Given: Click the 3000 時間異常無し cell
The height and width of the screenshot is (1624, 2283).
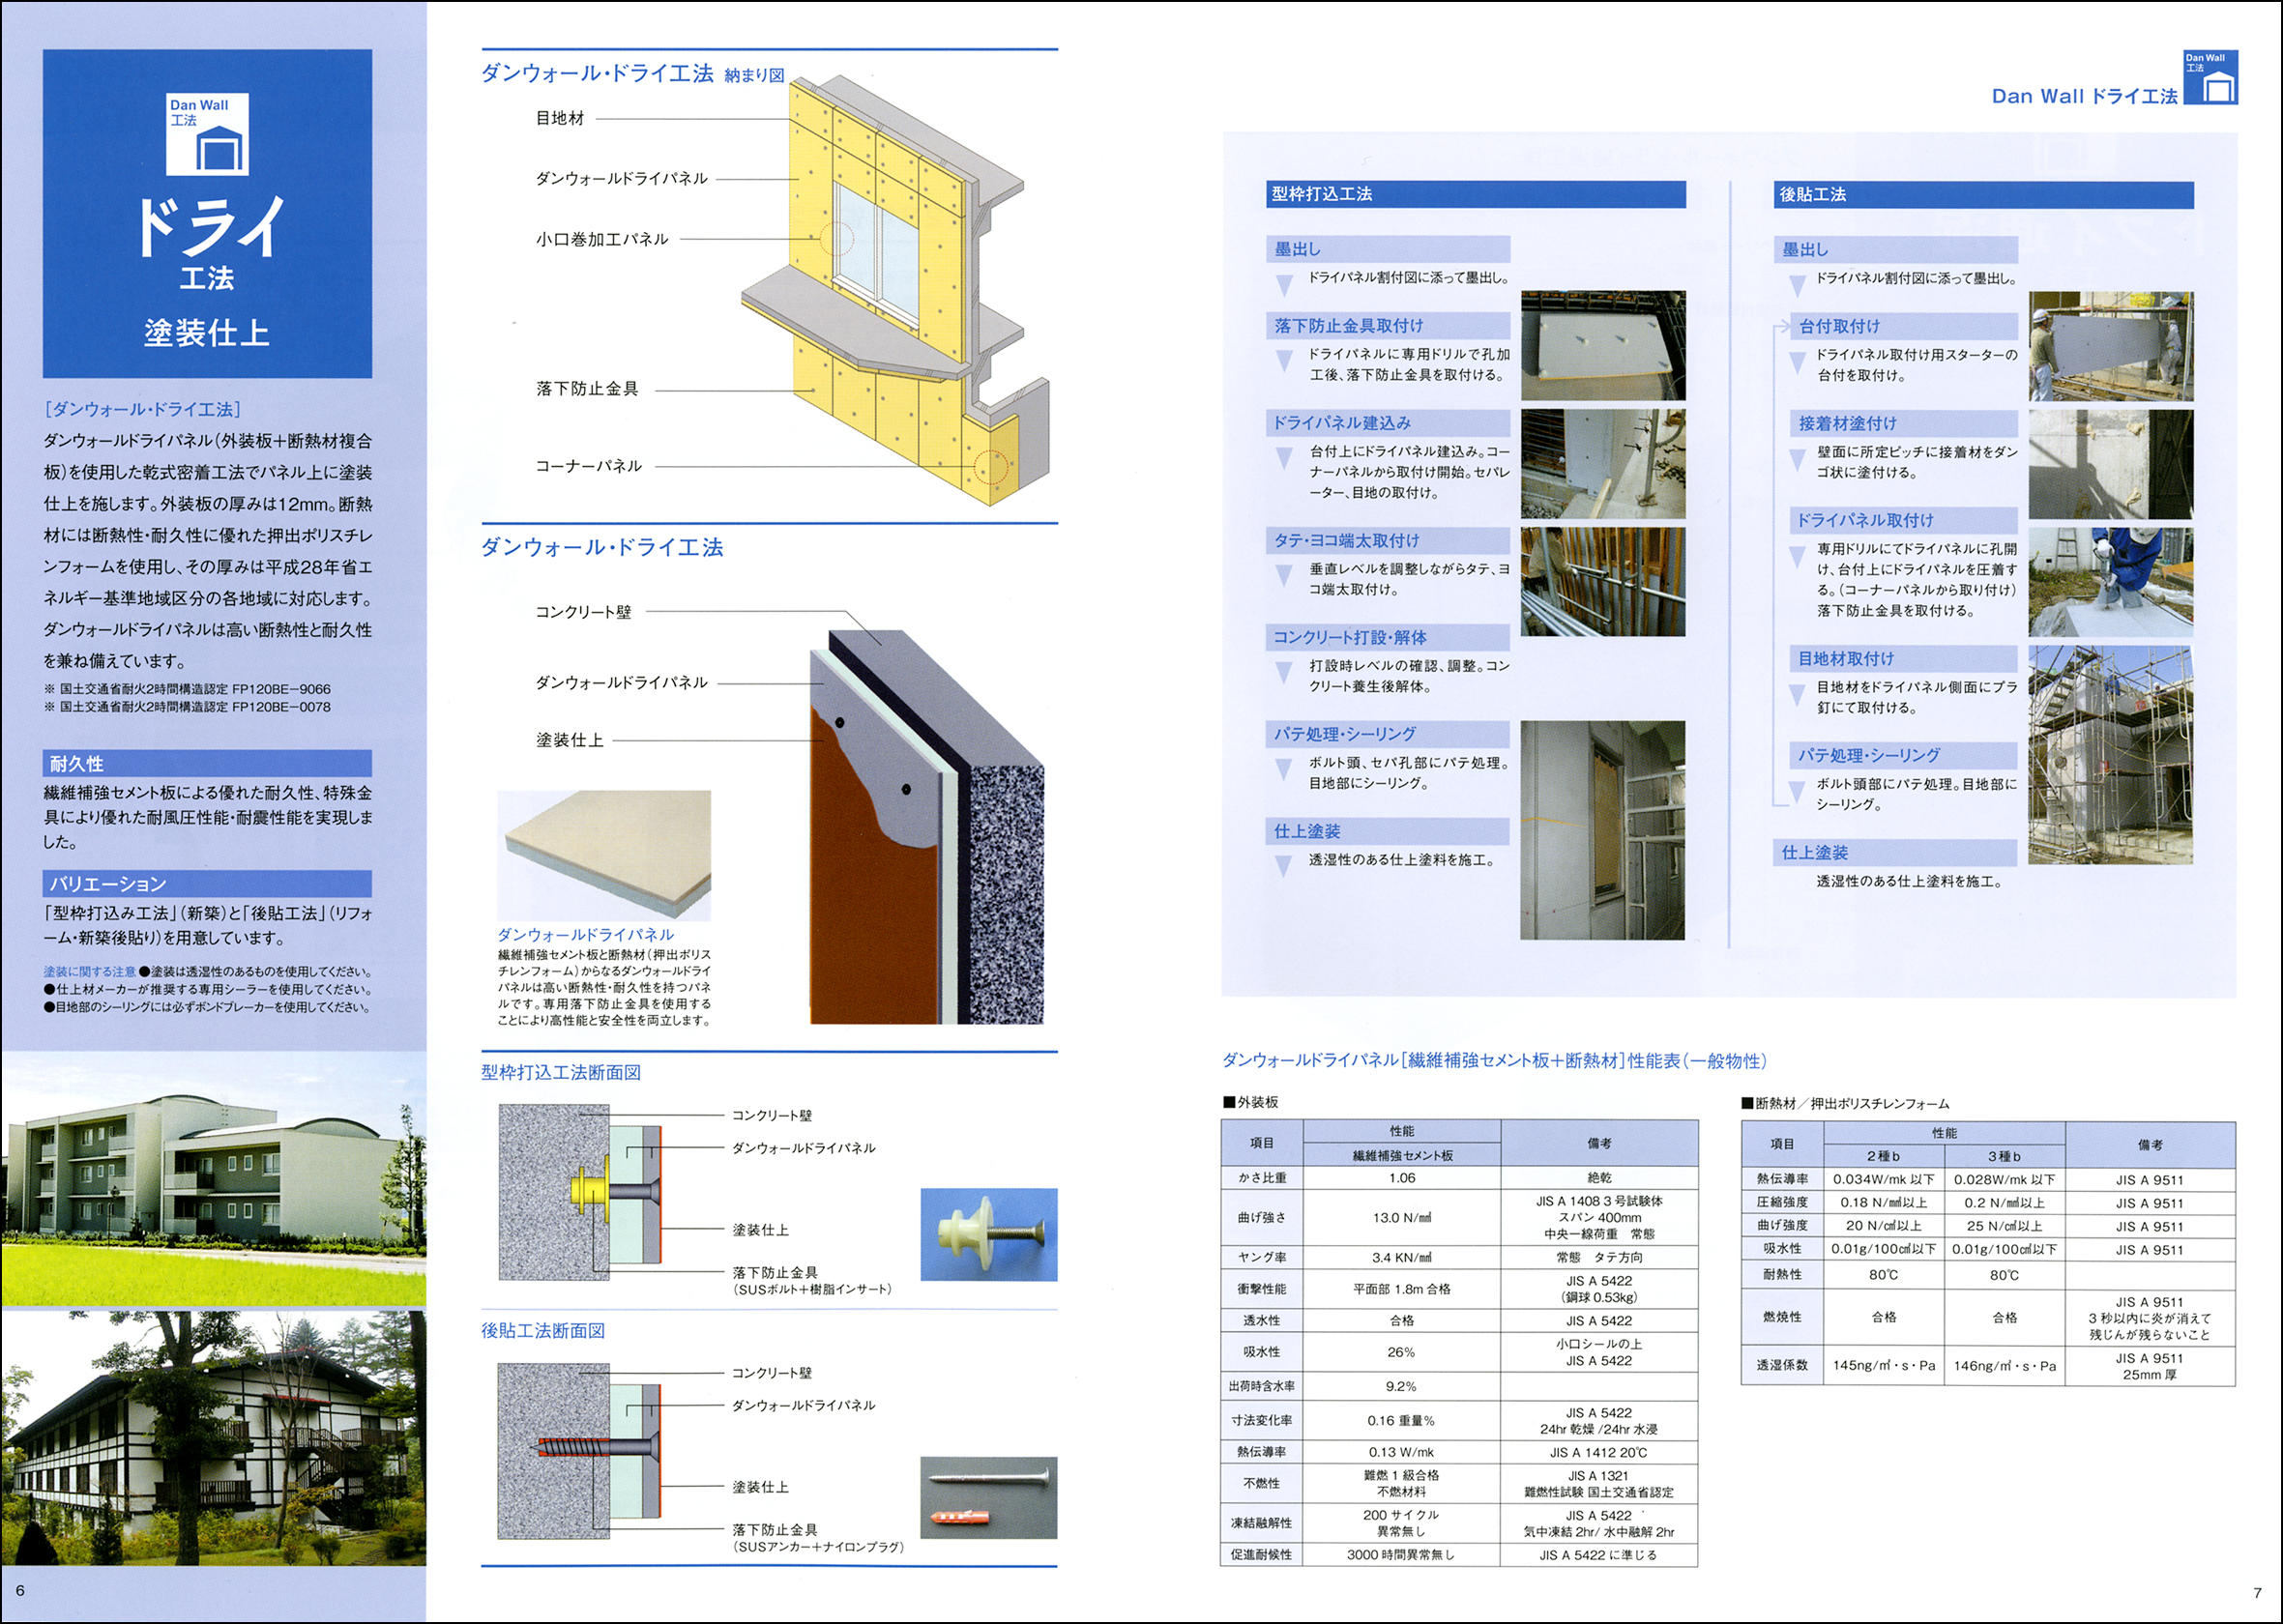Looking at the screenshot, I should (1402, 1555).
